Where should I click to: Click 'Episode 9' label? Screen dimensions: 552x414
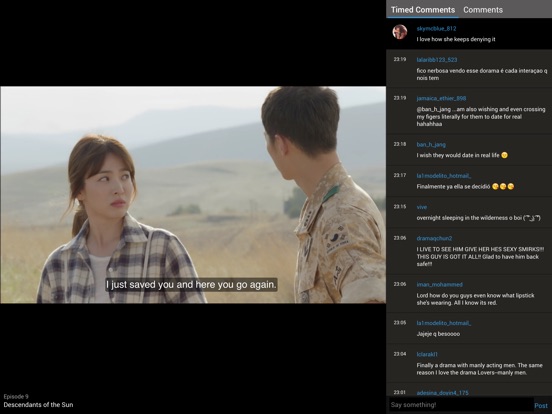[x=16, y=396]
